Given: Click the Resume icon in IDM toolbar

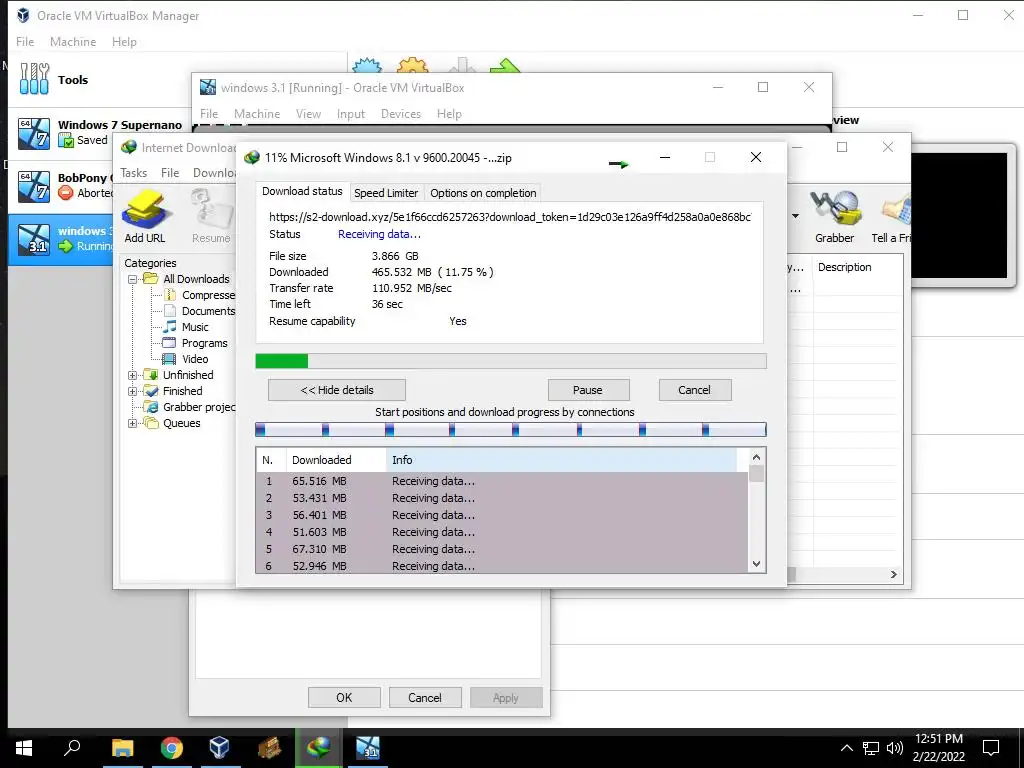Looking at the screenshot, I should [x=212, y=216].
